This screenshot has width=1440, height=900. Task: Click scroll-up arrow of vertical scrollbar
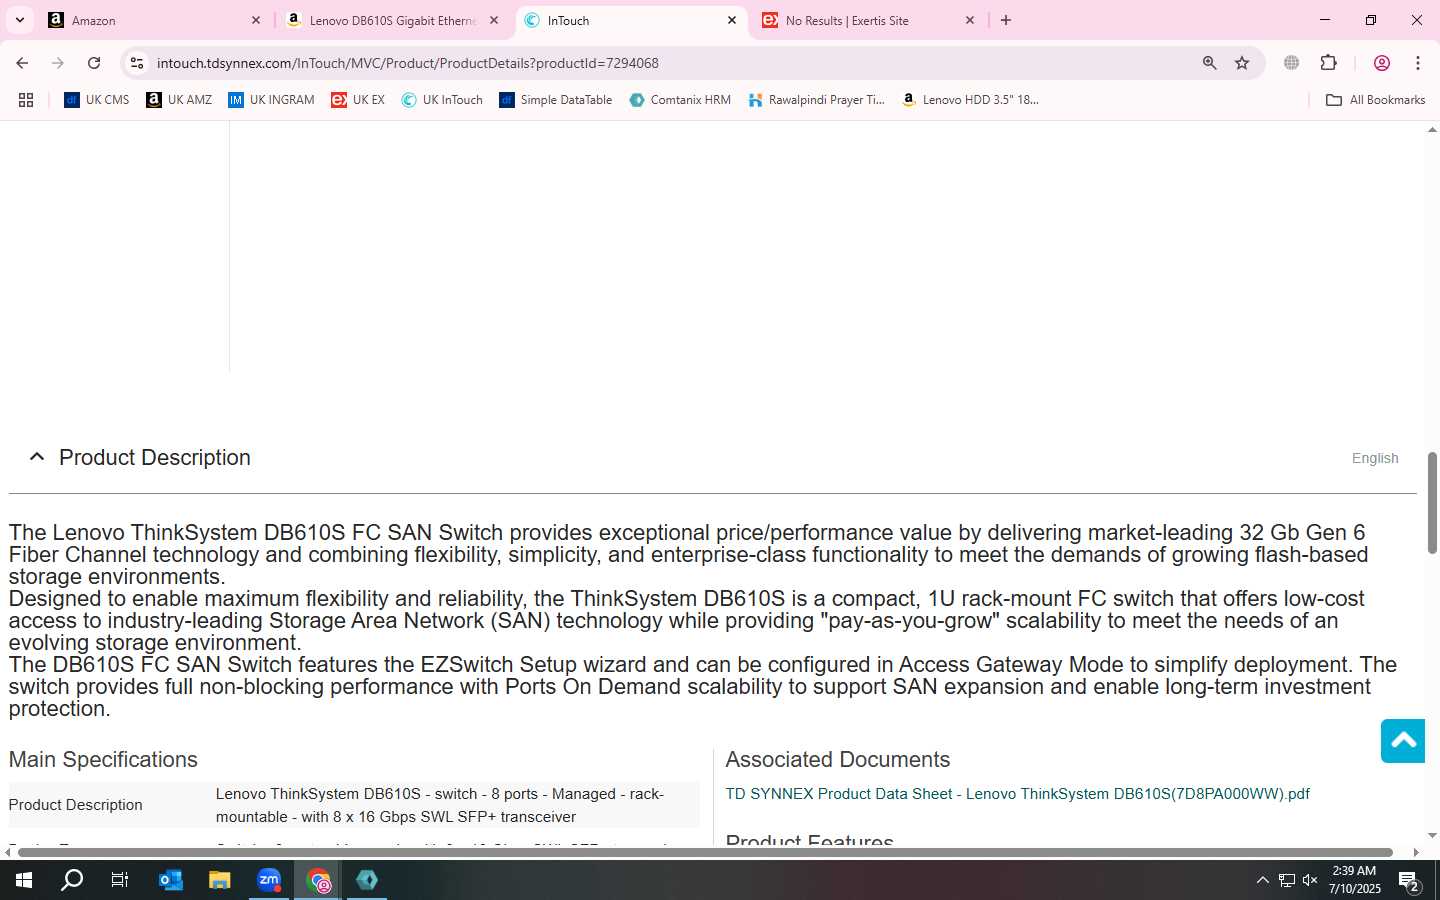tap(1432, 132)
